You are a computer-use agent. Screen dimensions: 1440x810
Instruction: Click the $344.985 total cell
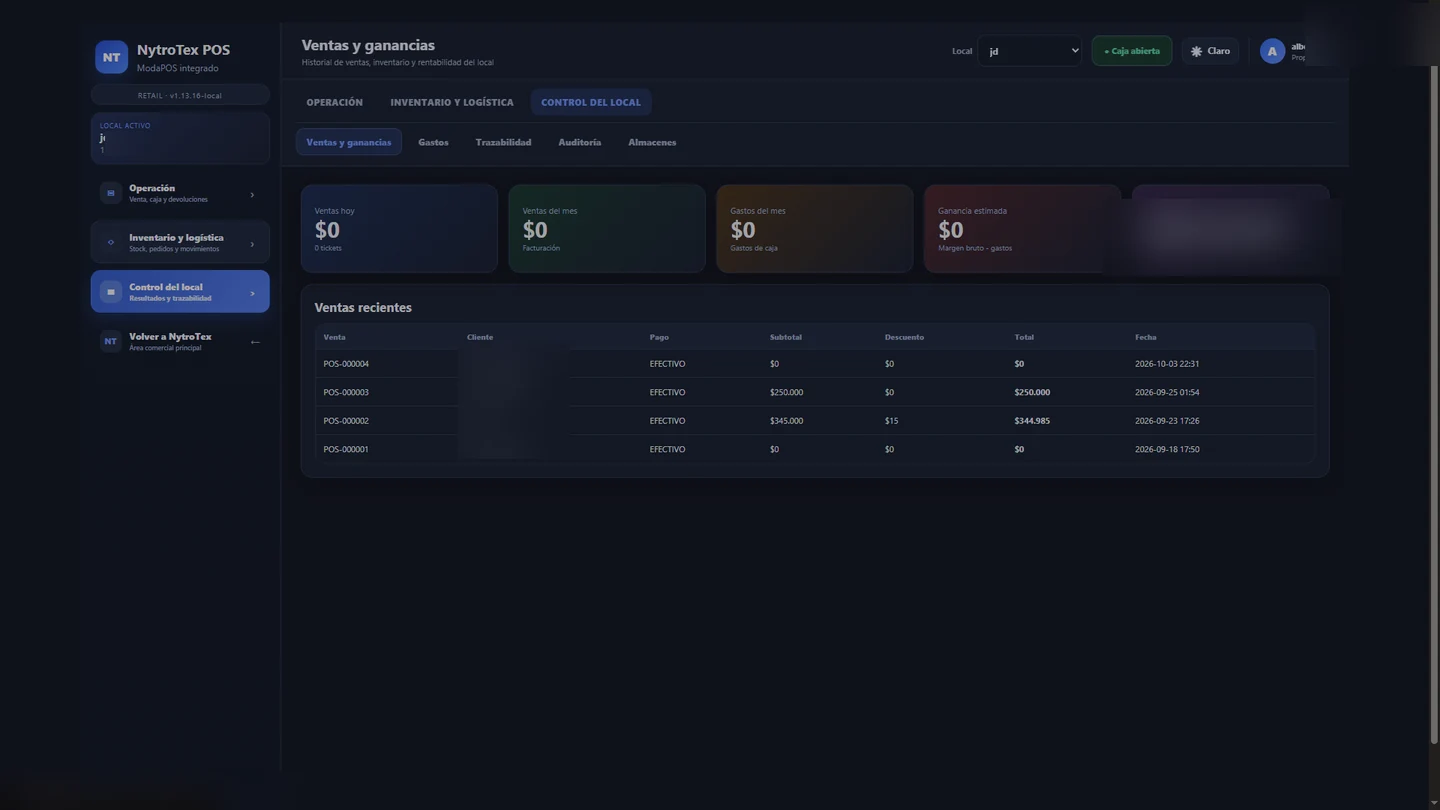[x=1032, y=421]
